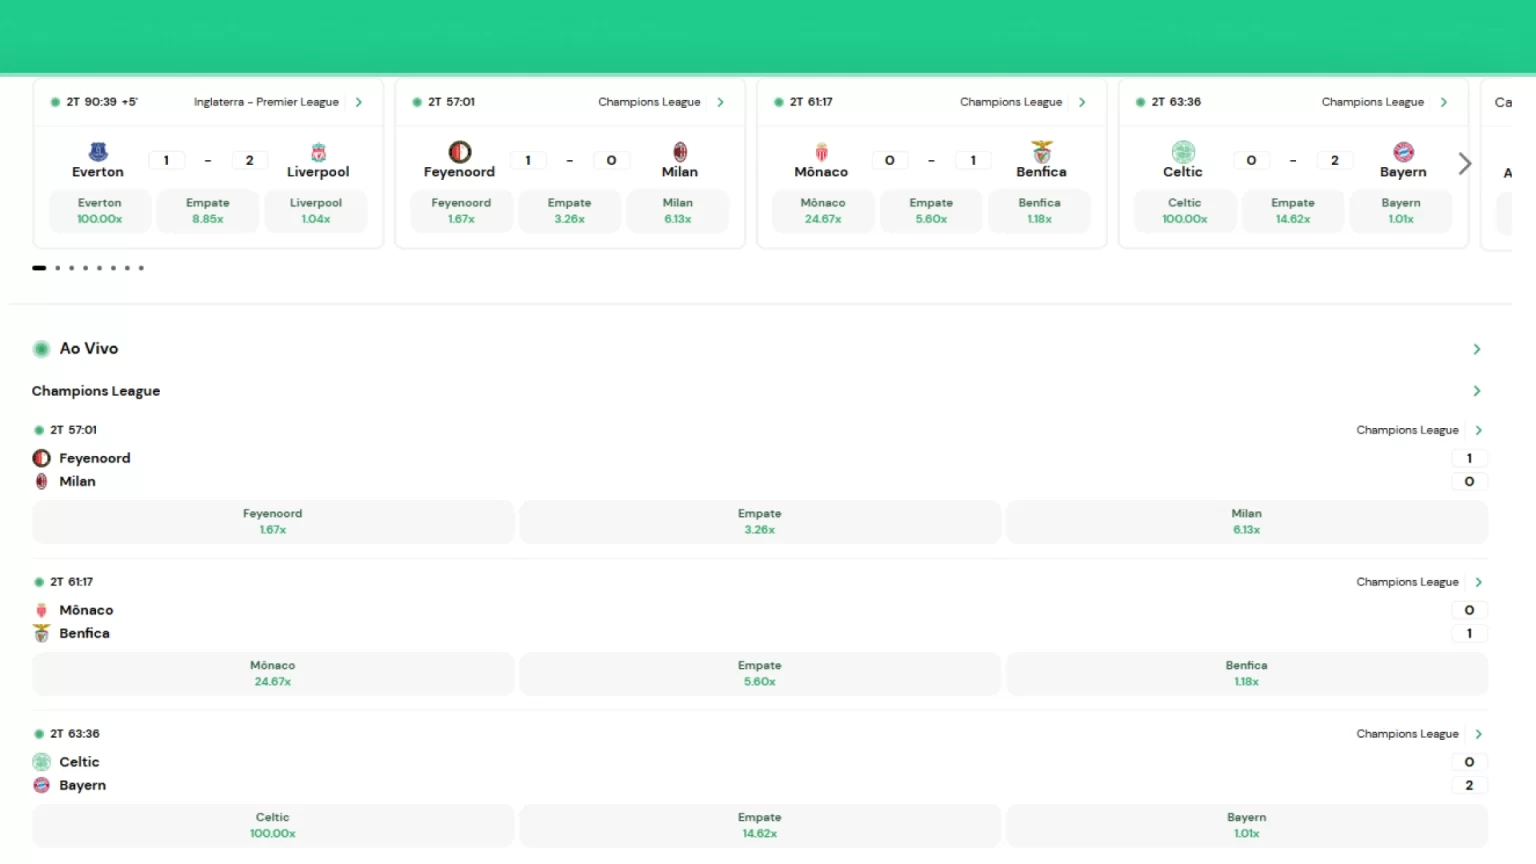Click Bayern crest in carousel card
Image resolution: width=1536 pixels, height=864 pixels.
[x=1404, y=152]
